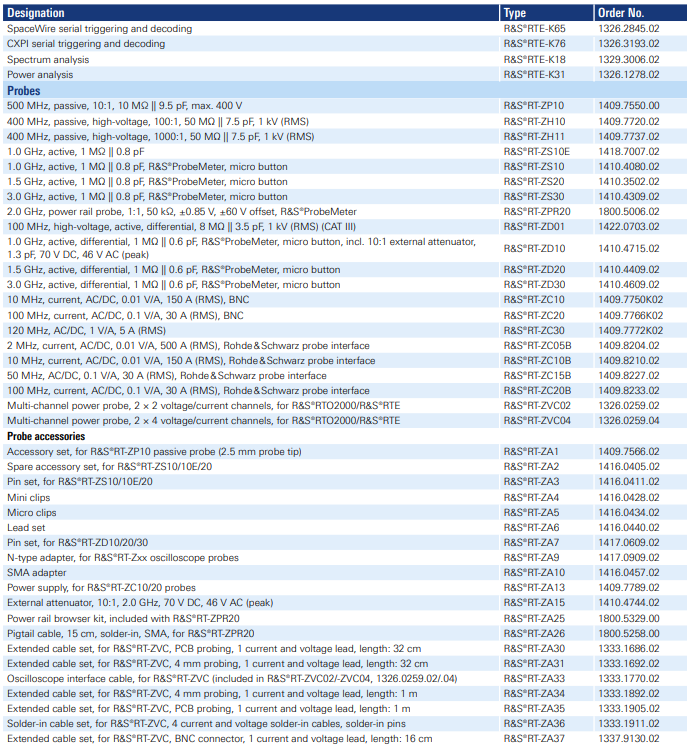Click SpaceWire serial triggering and decoding row

344,29
